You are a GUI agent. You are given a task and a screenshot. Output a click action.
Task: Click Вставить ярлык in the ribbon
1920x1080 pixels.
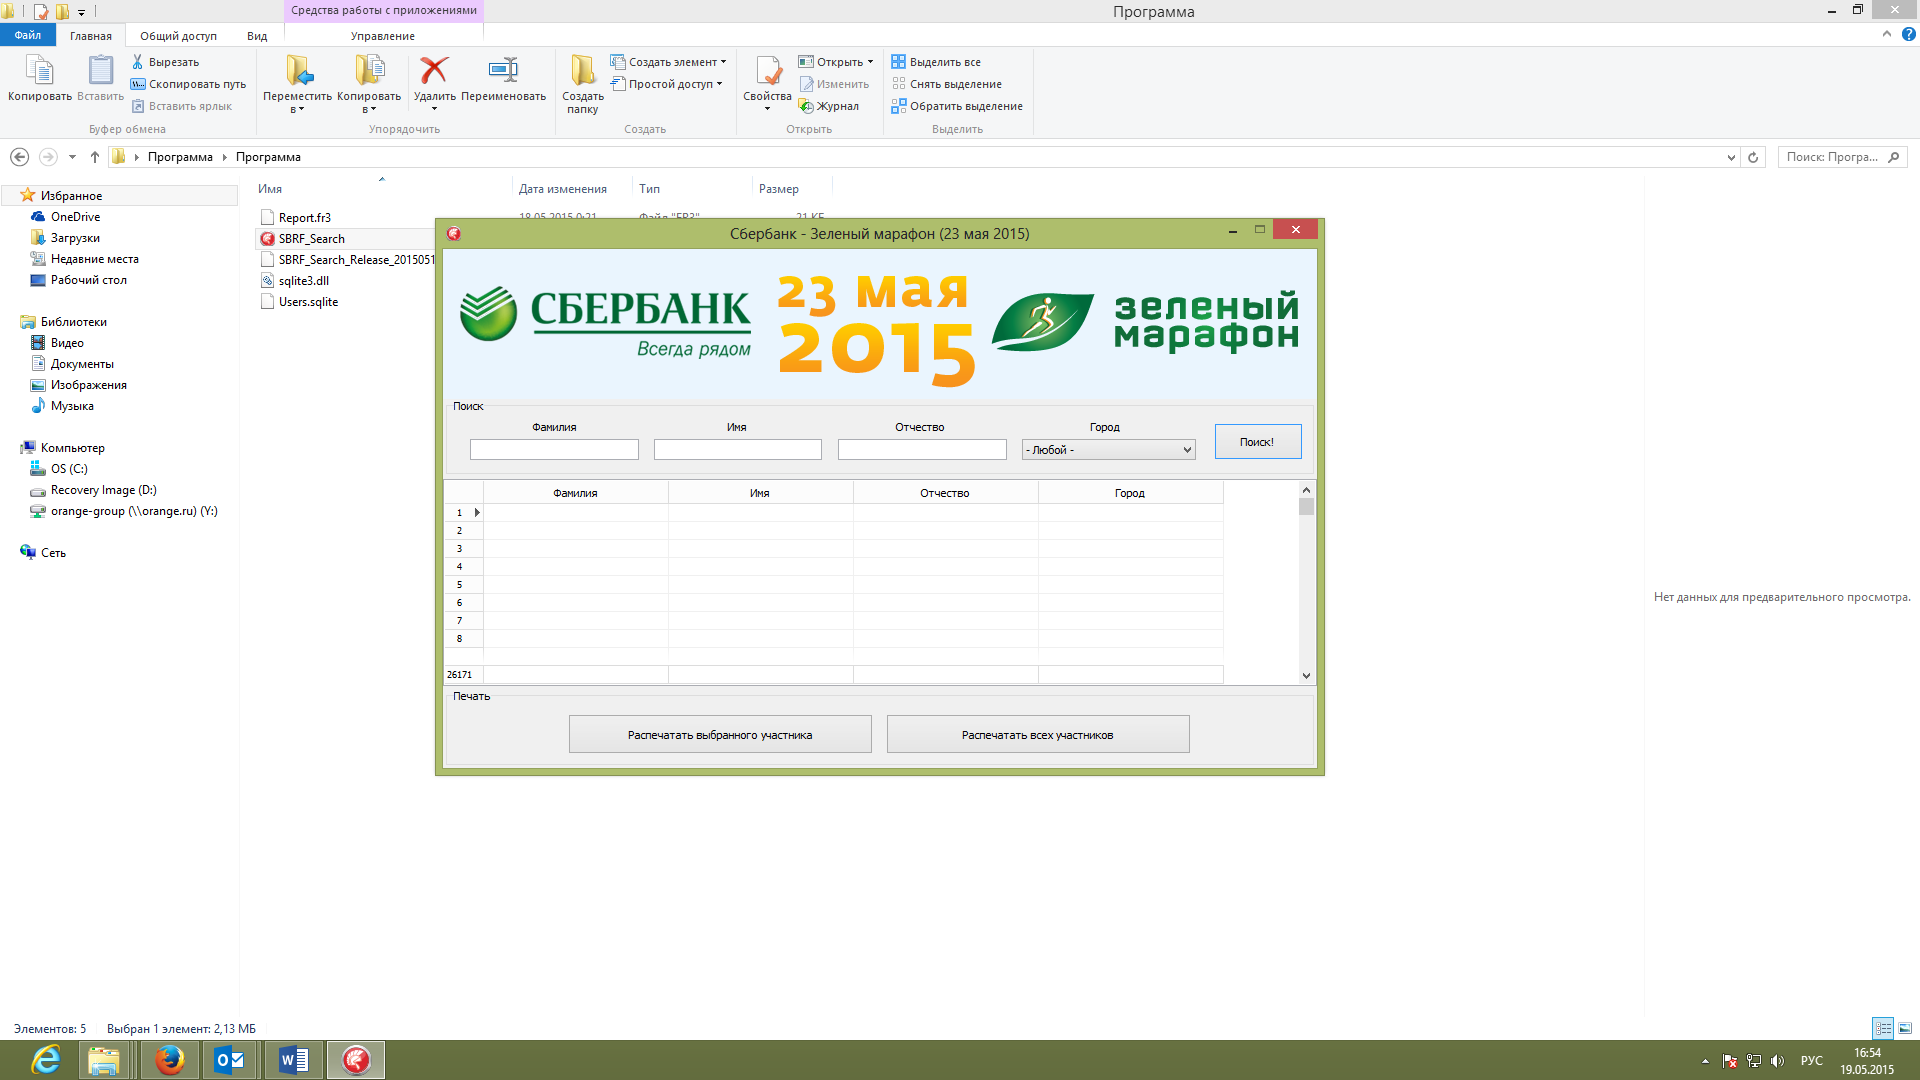pos(181,106)
